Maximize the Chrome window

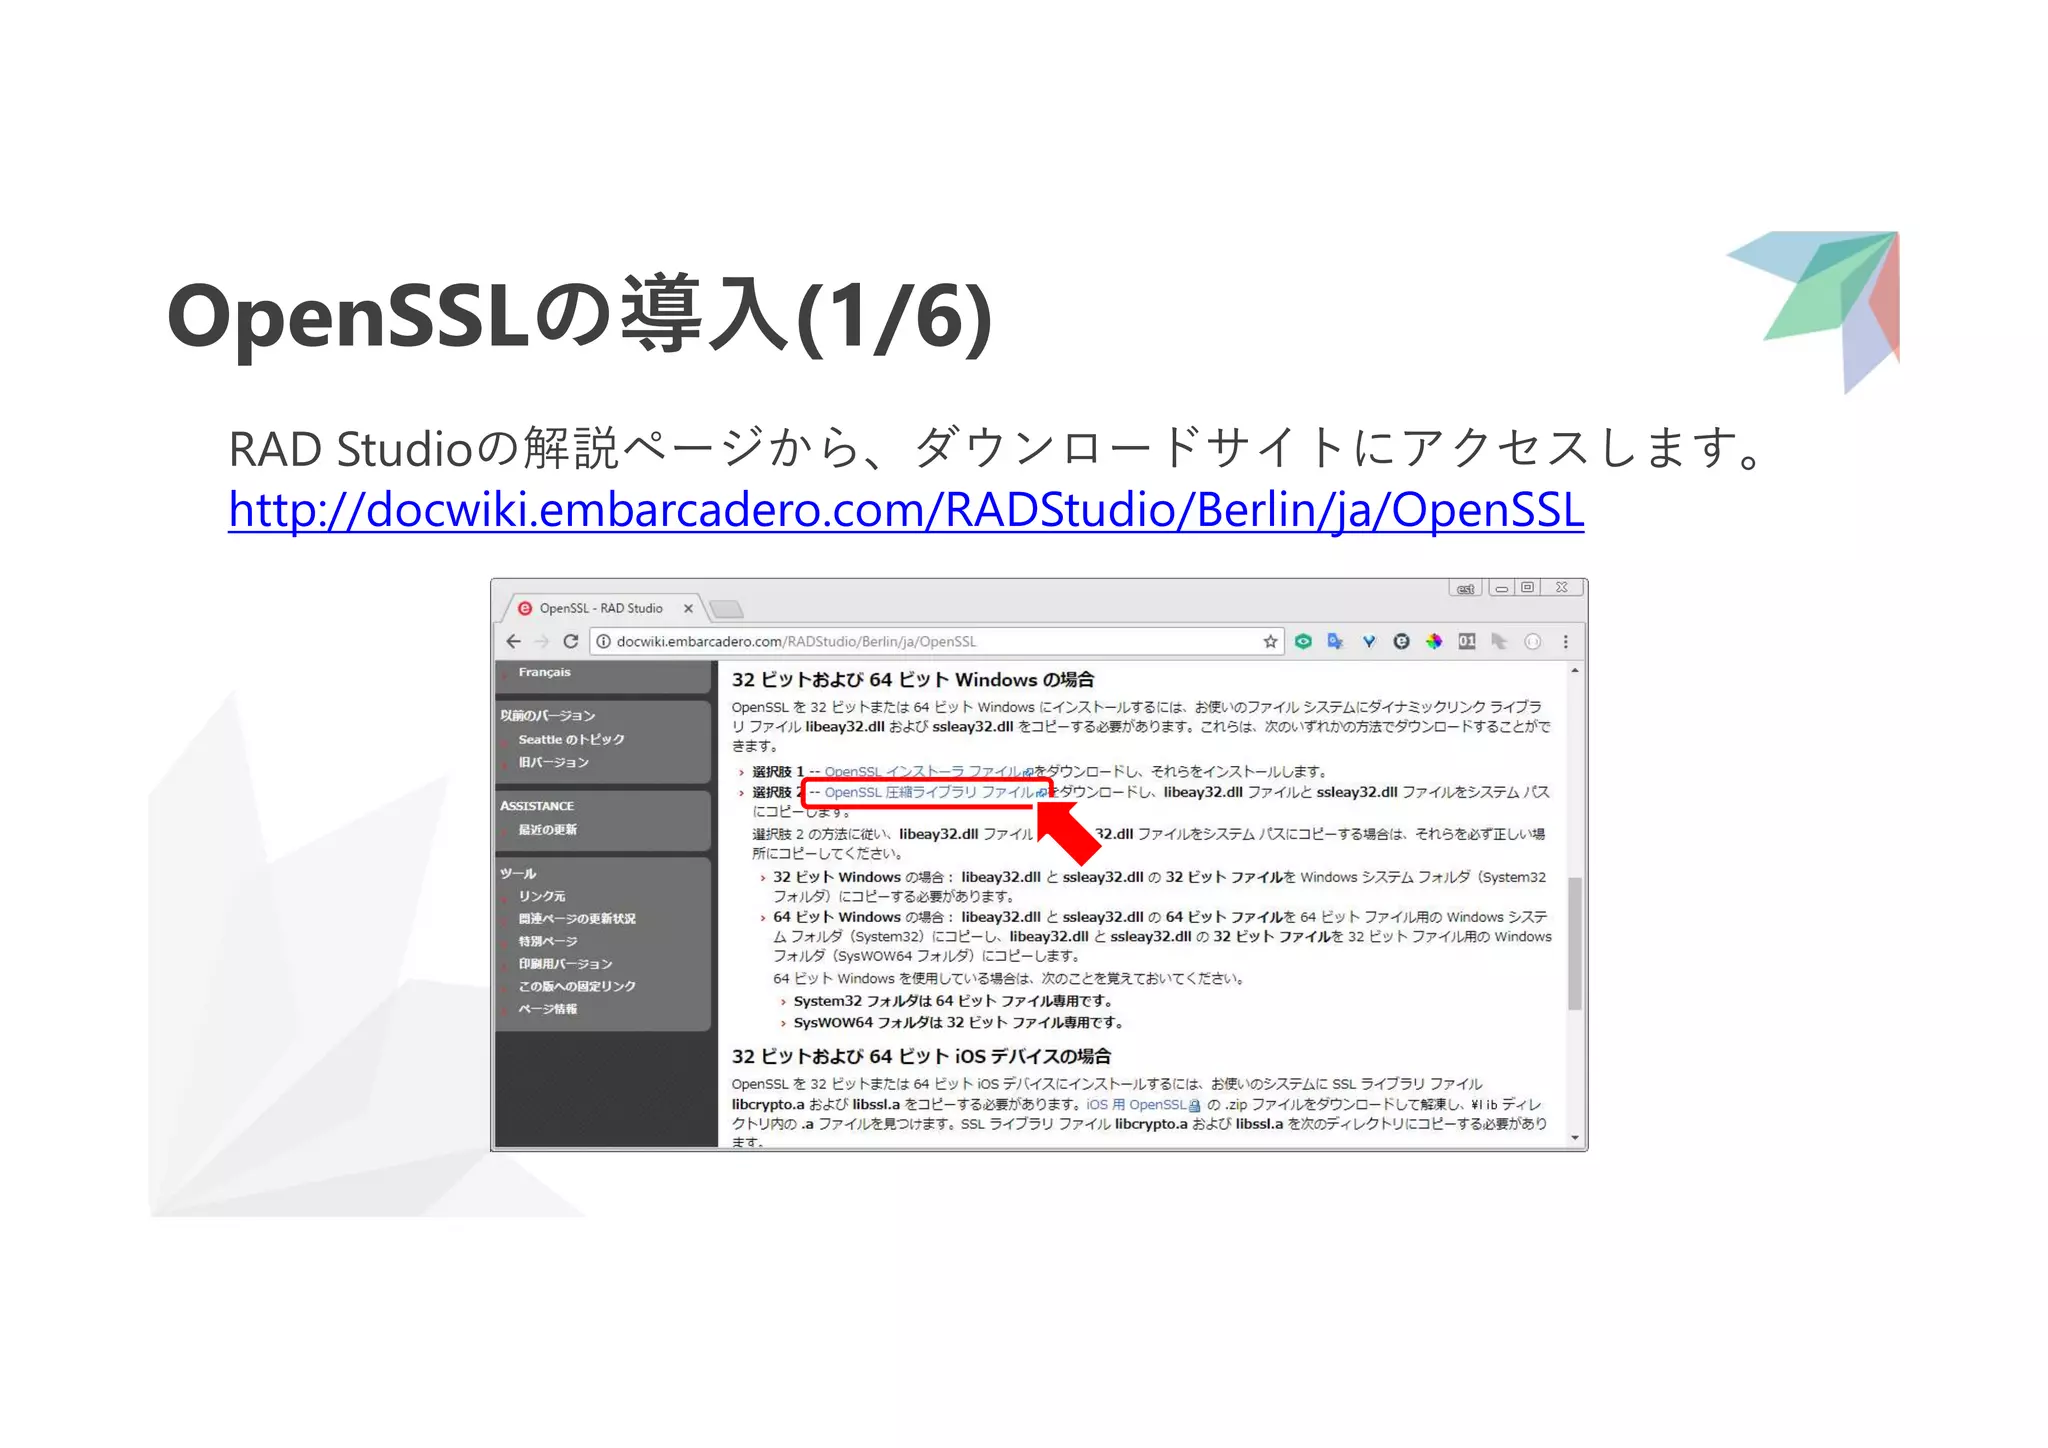point(1527,588)
